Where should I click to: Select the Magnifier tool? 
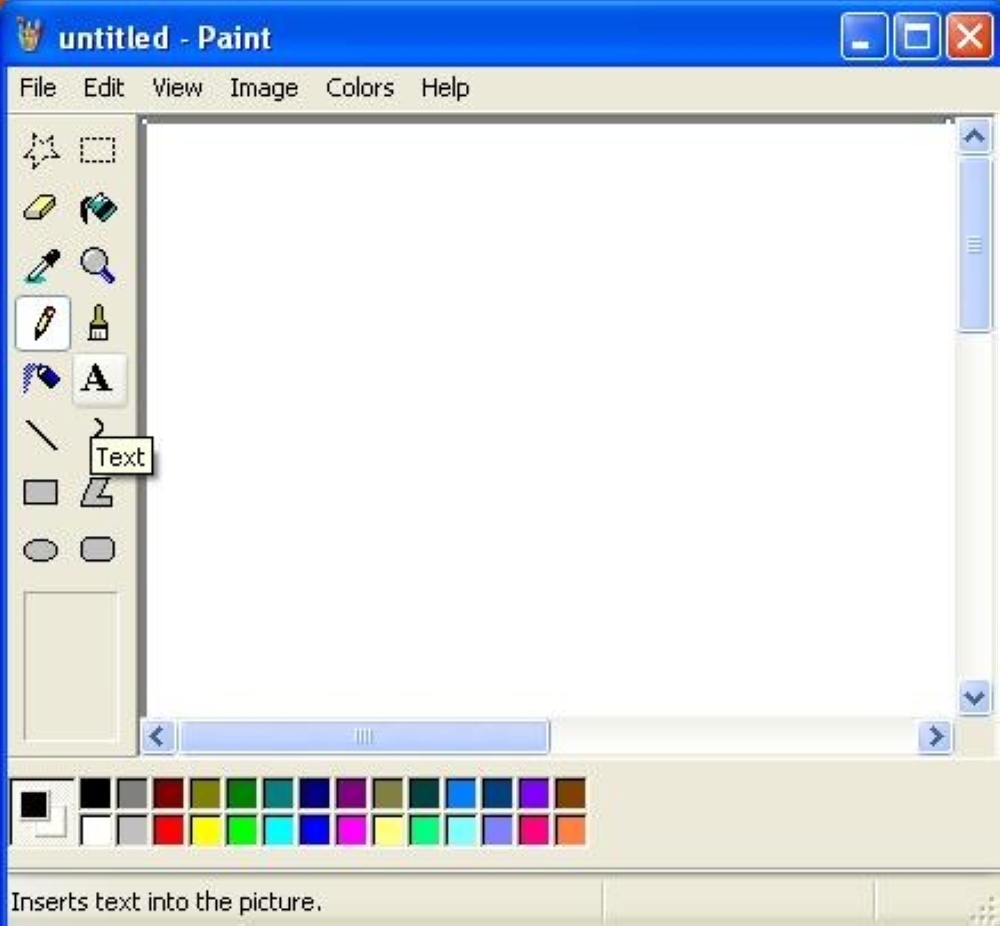(x=98, y=266)
